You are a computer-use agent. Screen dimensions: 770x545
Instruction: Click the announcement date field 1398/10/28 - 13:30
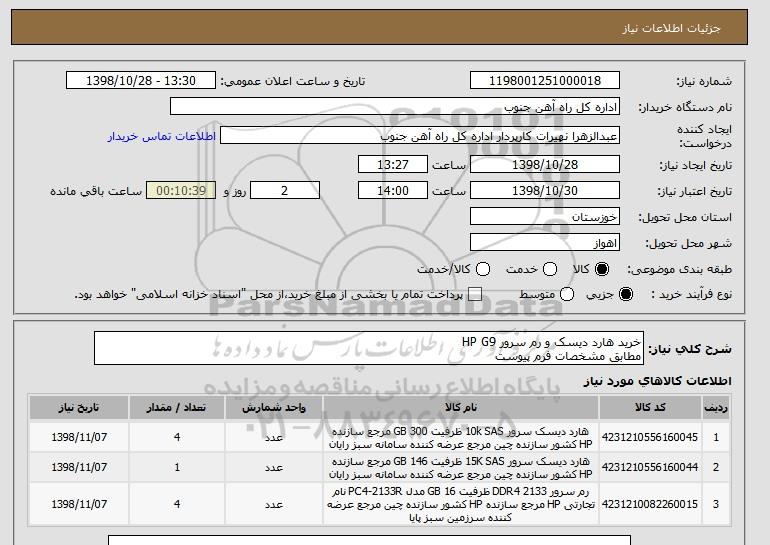[141, 81]
